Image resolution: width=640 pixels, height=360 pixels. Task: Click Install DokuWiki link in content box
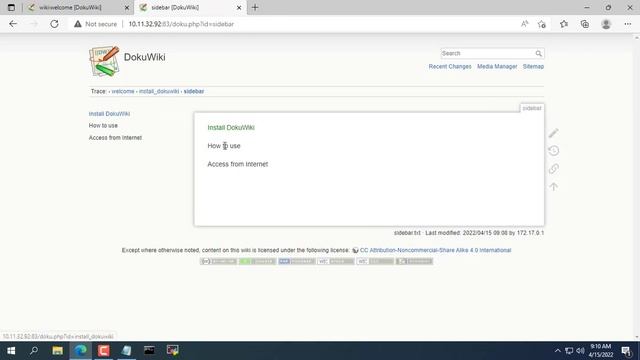pos(231,128)
